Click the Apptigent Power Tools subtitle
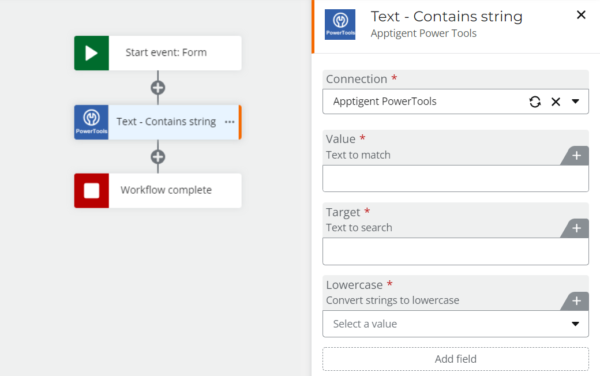 click(423, 33)
